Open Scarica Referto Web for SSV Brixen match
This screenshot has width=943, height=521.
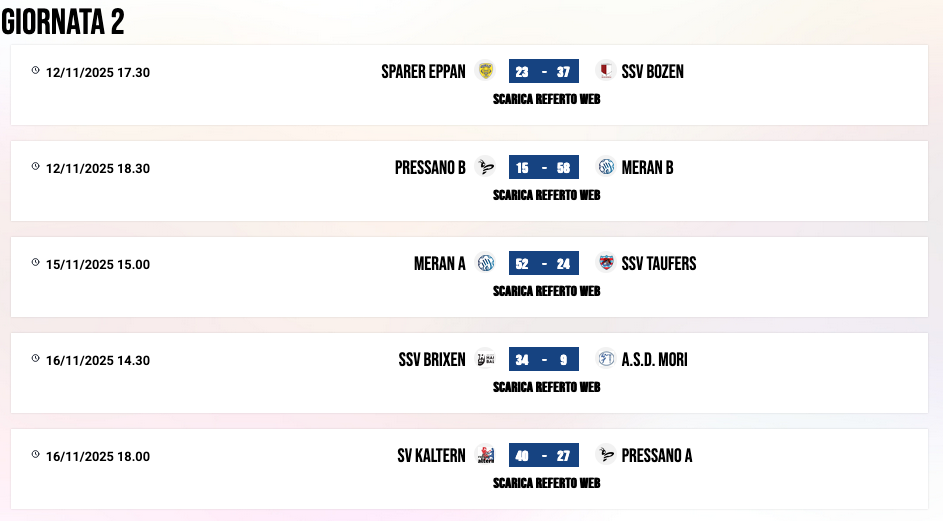click(x=546, y=387)
